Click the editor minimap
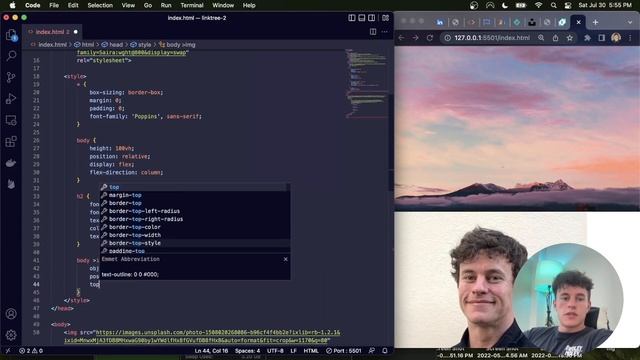The height and width of the screenshot is (360, 640). [366, 84]
